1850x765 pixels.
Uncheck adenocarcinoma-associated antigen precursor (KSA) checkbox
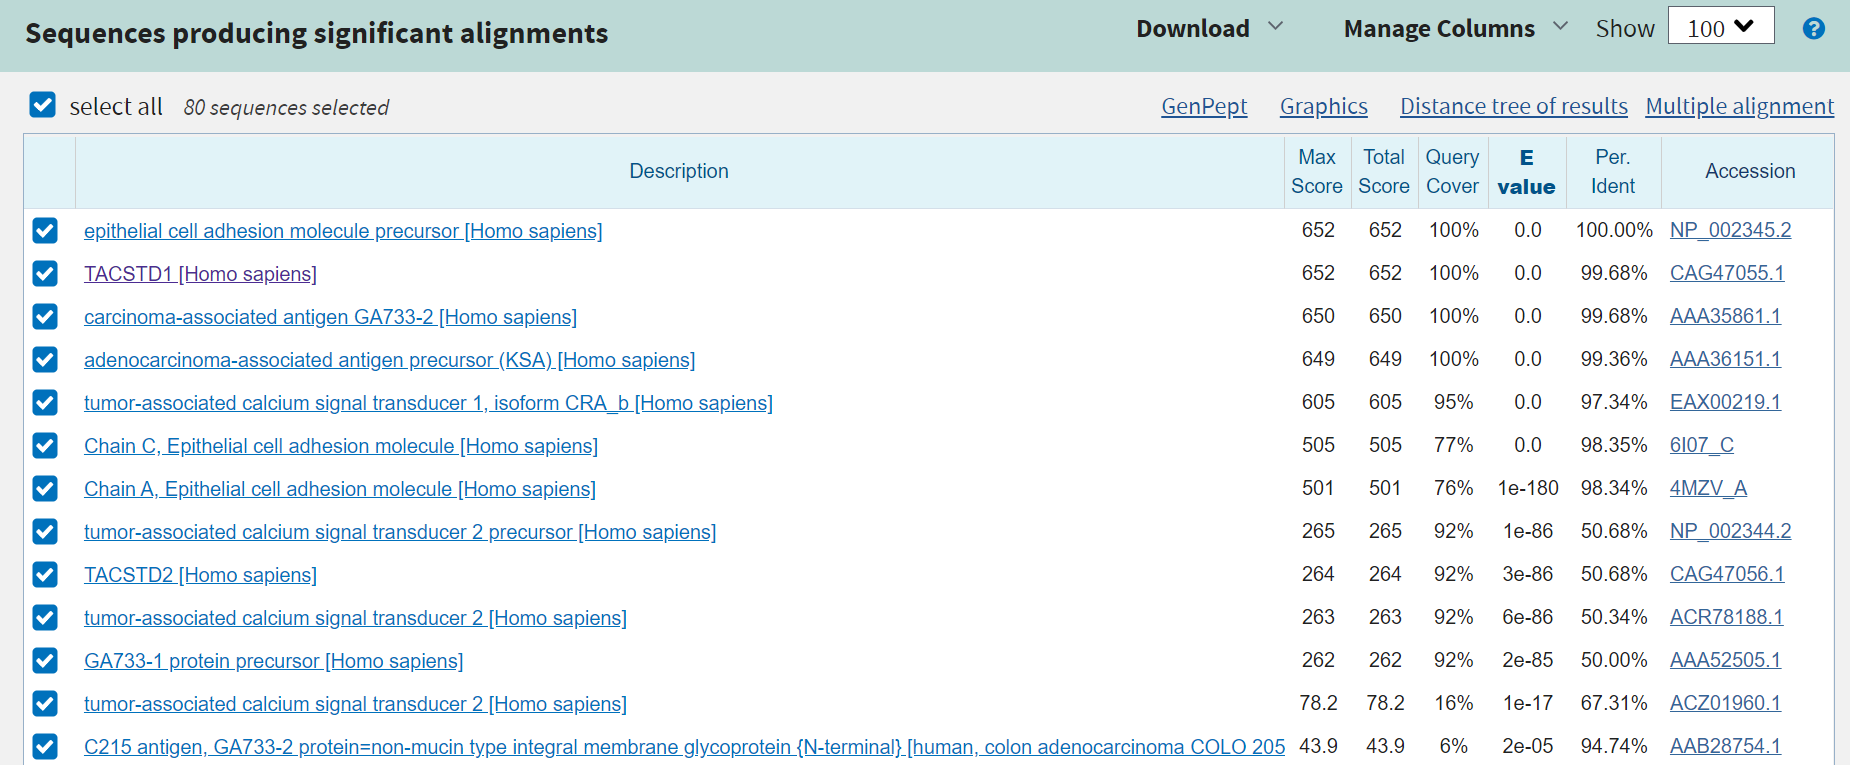coord(45,360)
